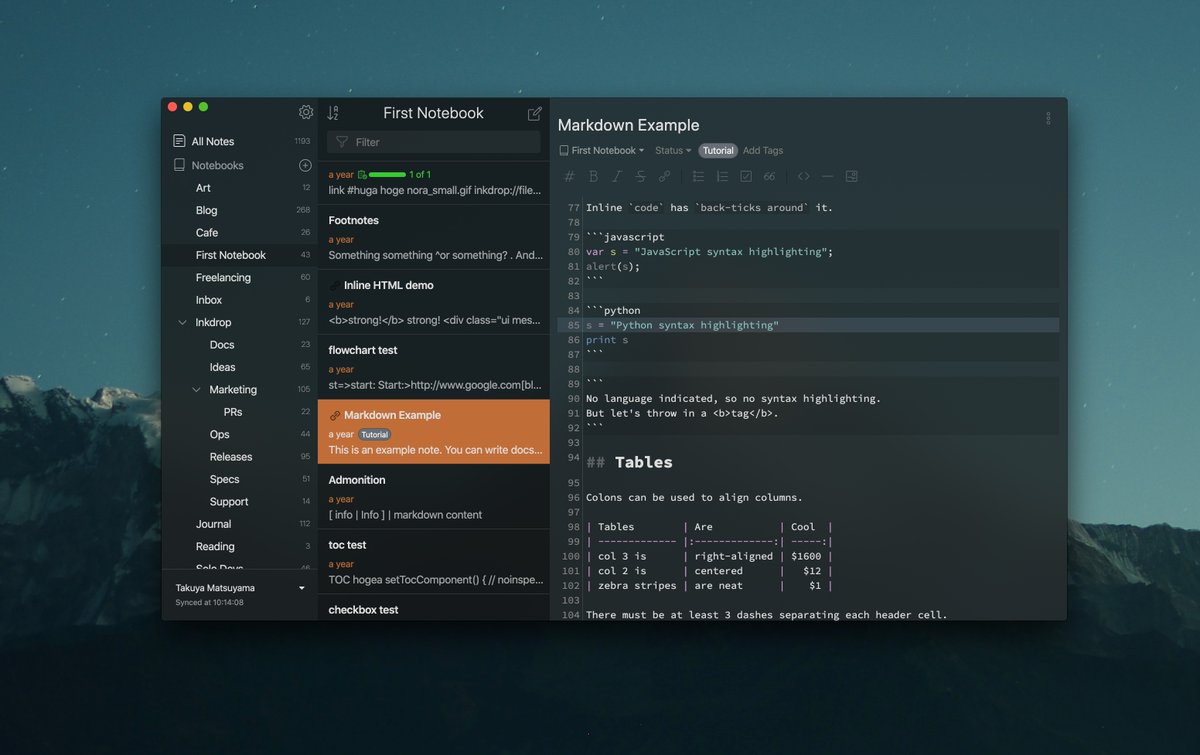Click the task progress icon on first note
The height and width of the screenshot is (755, 1200).
click(362, 175)
